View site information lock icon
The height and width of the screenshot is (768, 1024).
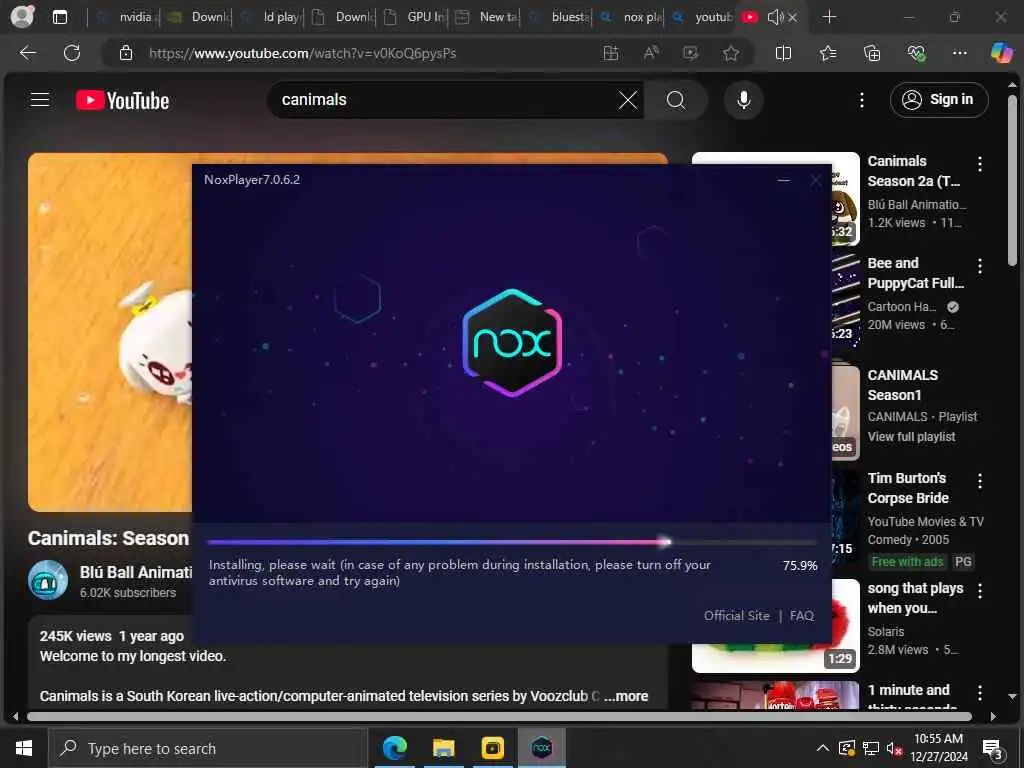[126, 54]
